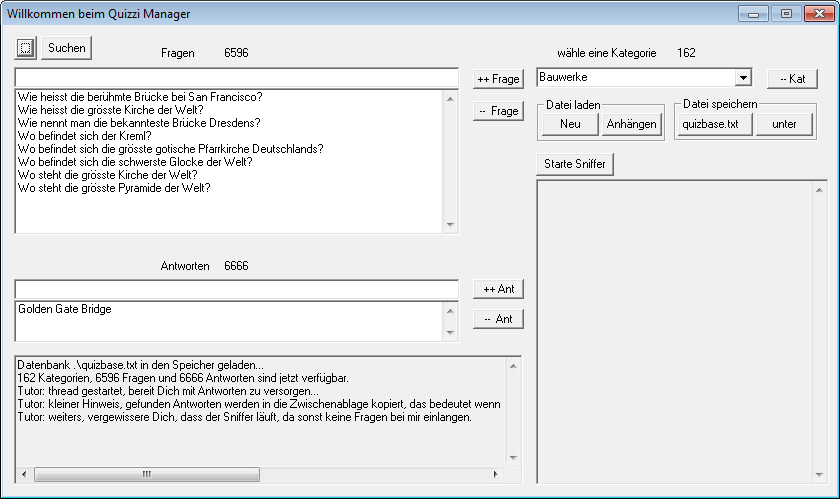
Task: Click the question list scroll down arrow
Action: 449,225
